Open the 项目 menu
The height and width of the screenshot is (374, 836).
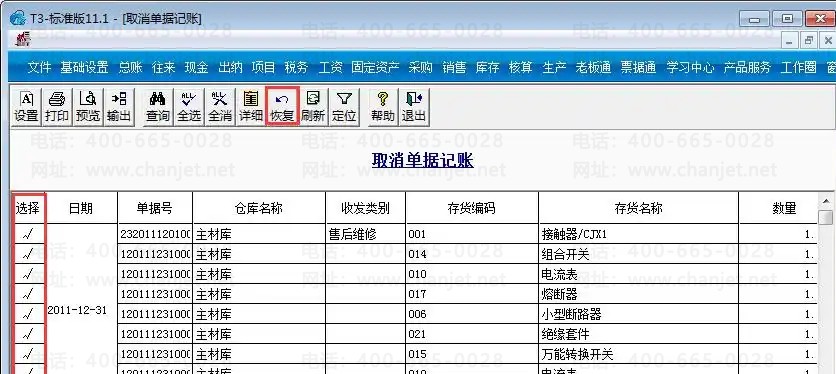[x=263, y=67]
